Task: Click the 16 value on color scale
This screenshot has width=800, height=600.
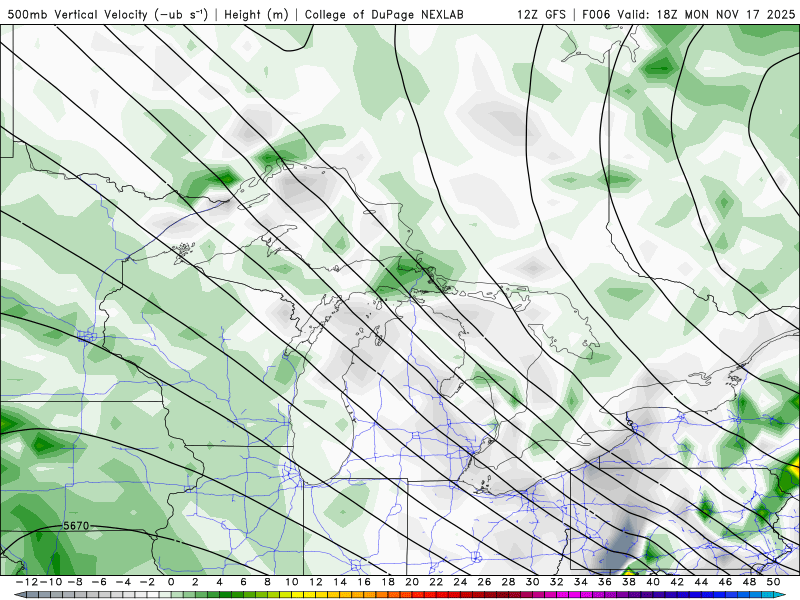Action: click(x=364, y=582)
